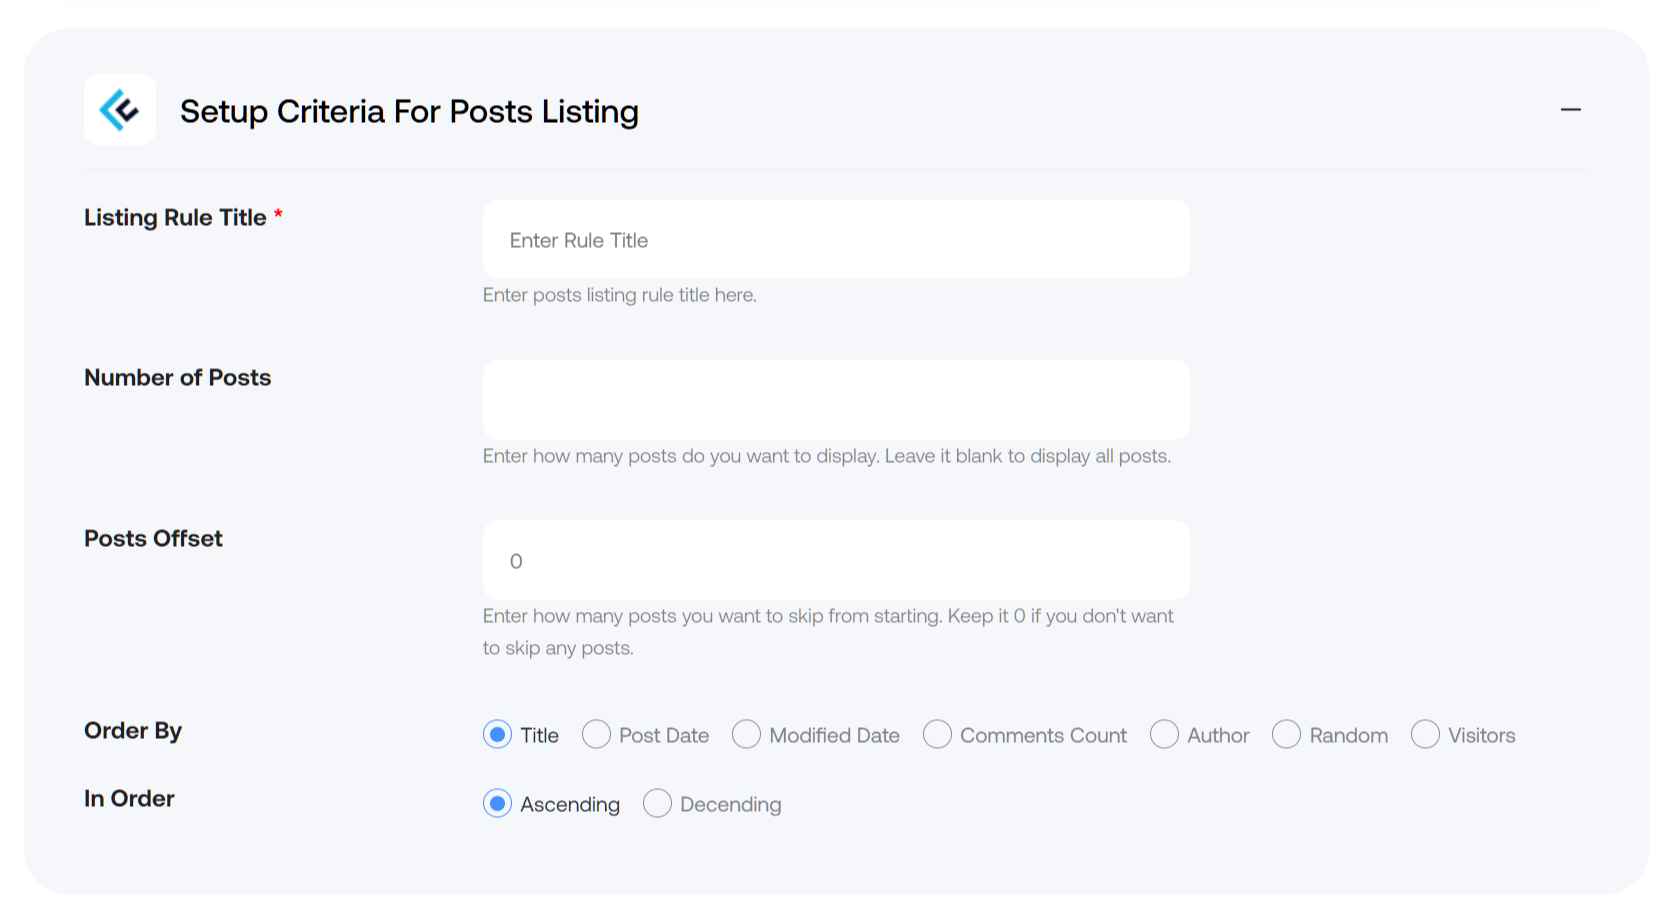Select the Posts Offset field

pos(836,560)
